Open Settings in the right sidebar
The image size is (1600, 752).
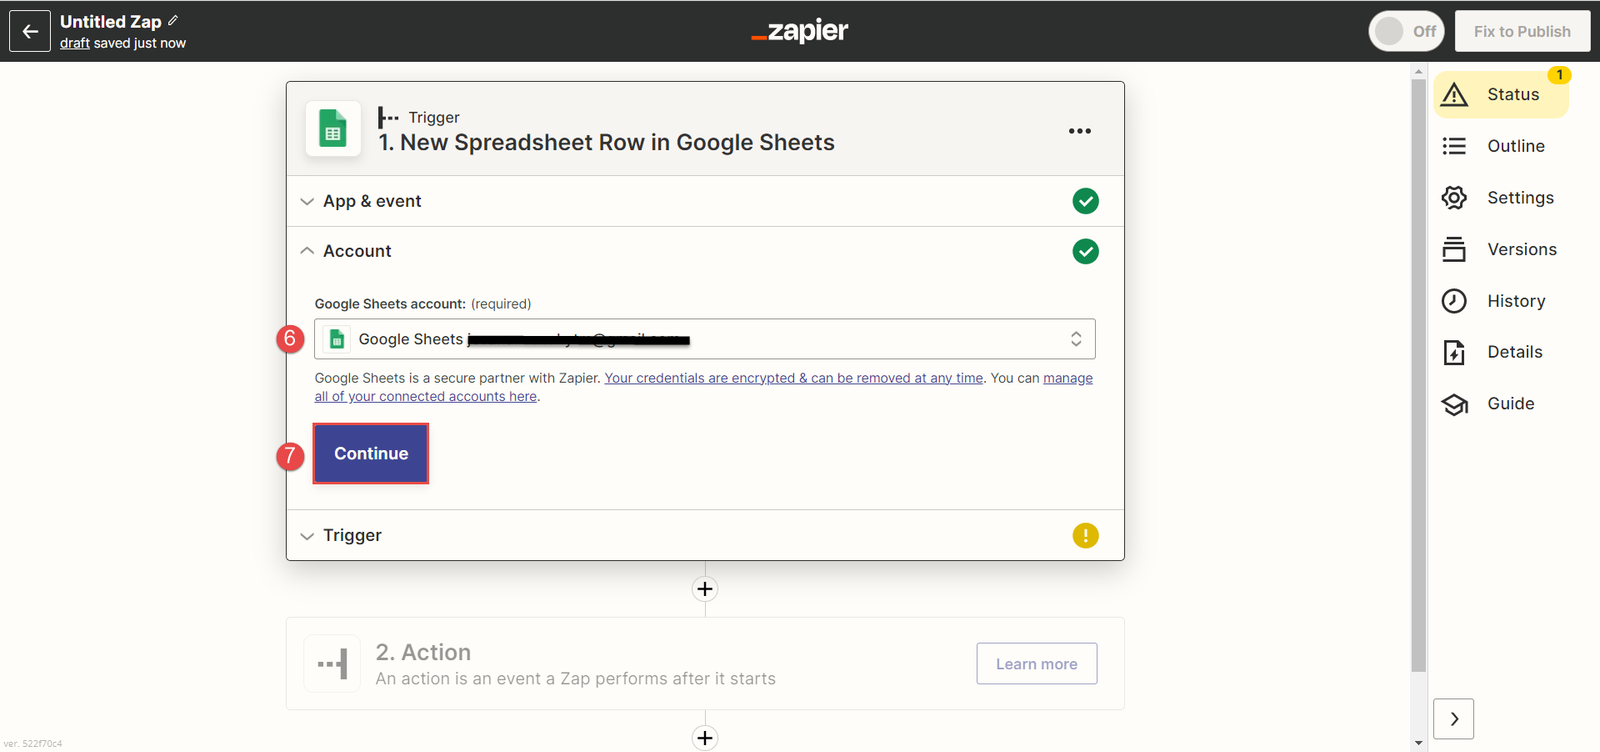coord(1519,198)
